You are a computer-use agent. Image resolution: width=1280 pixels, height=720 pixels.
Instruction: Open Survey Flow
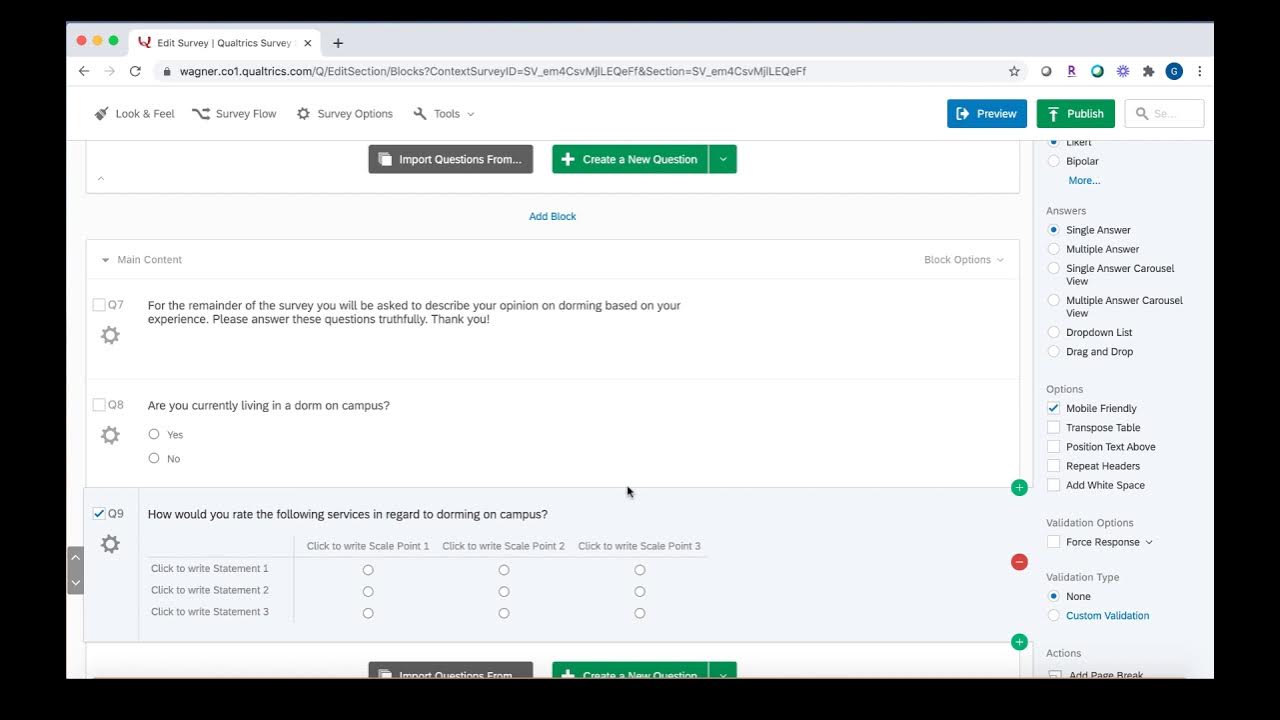click(x=234, y=114)
